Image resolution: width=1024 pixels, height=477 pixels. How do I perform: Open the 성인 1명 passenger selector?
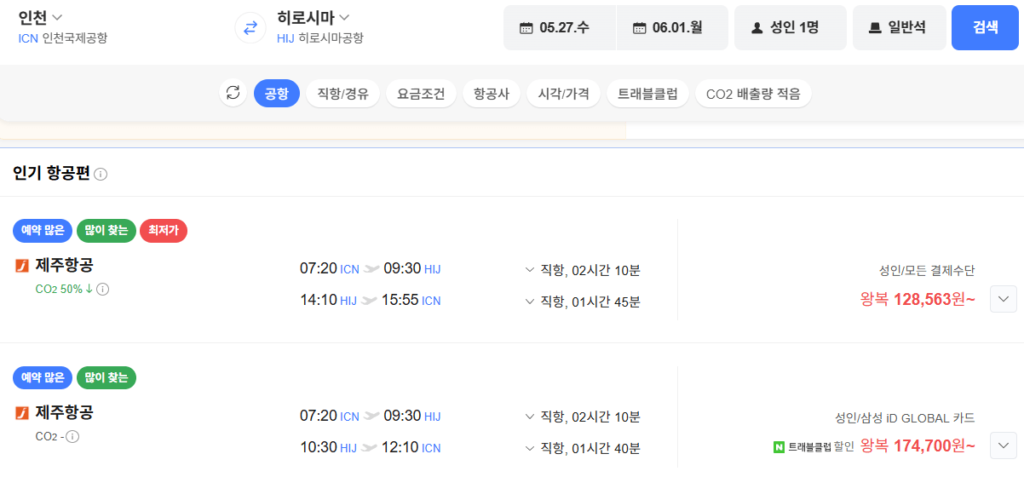790,27
